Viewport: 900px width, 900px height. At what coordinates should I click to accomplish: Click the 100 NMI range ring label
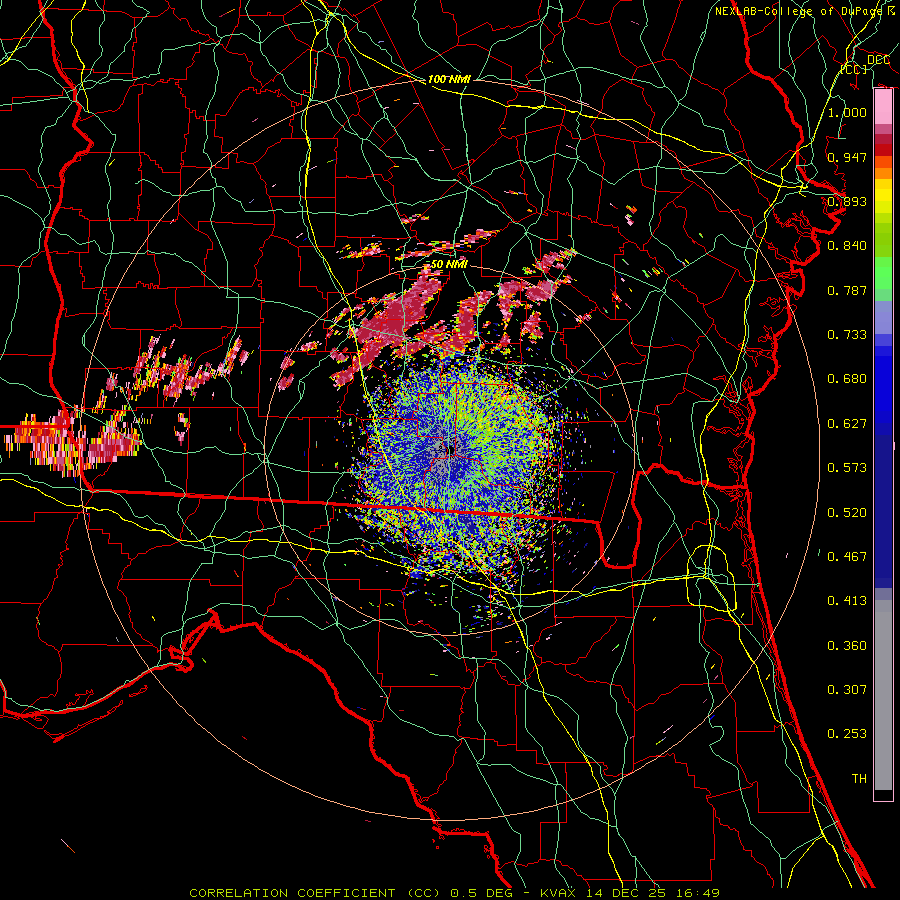(449, 79)
